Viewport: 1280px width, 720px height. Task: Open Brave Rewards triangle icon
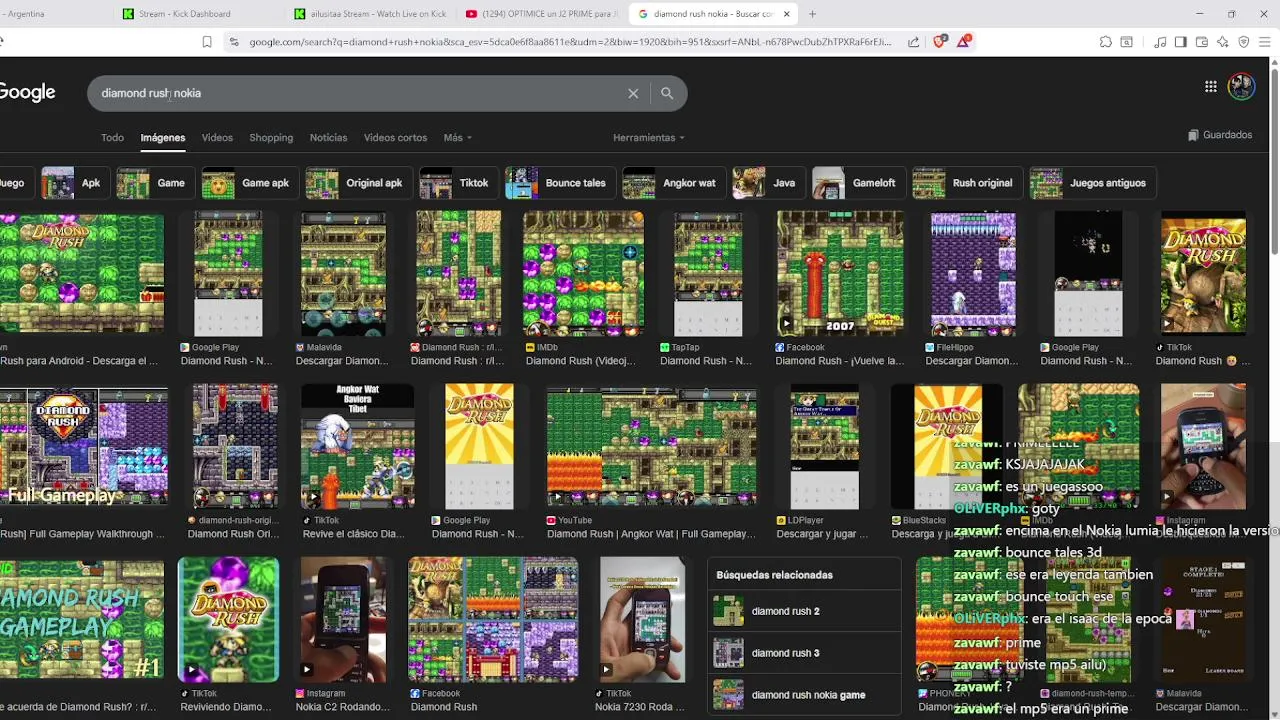click(x=963, y=42)
